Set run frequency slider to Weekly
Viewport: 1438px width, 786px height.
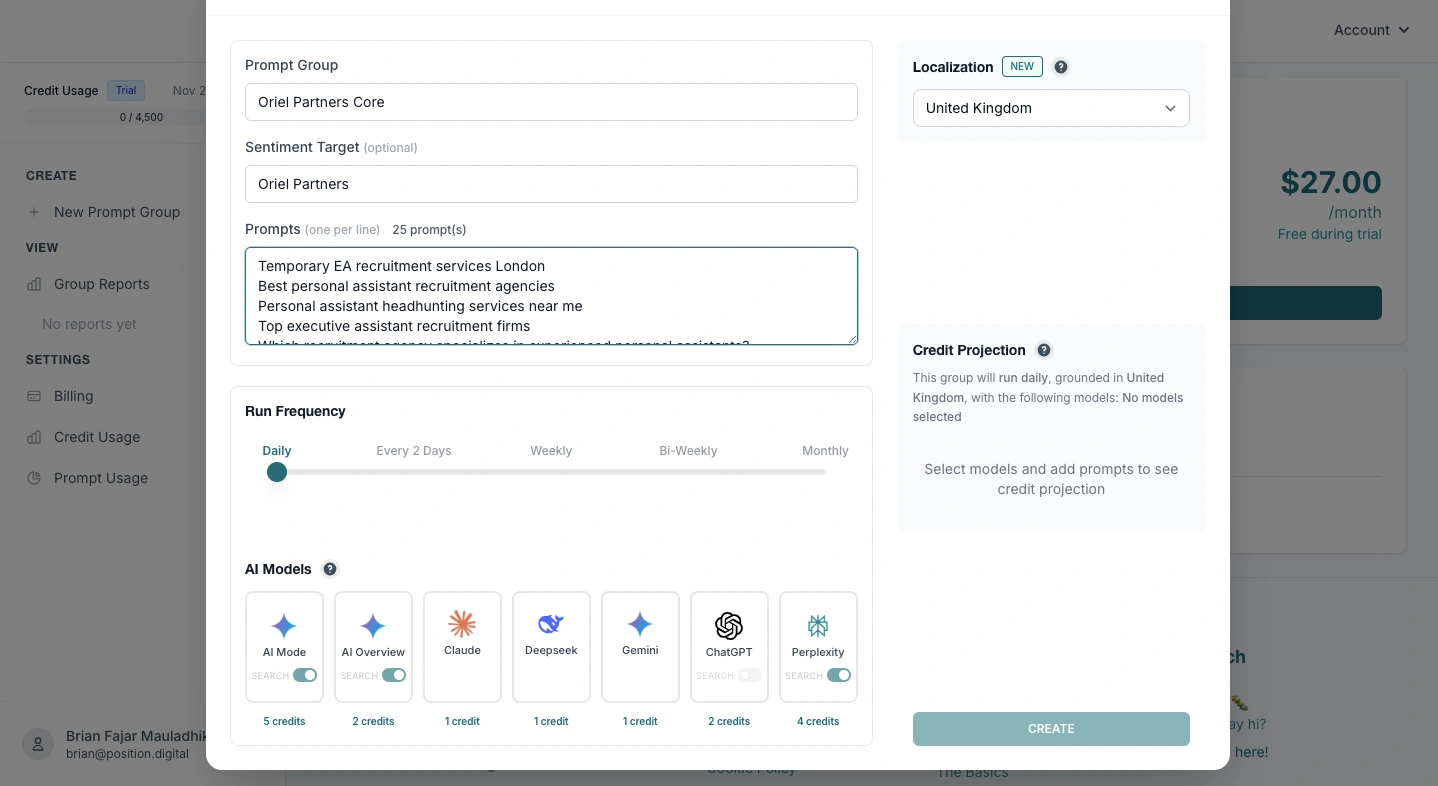coord(551,472)
